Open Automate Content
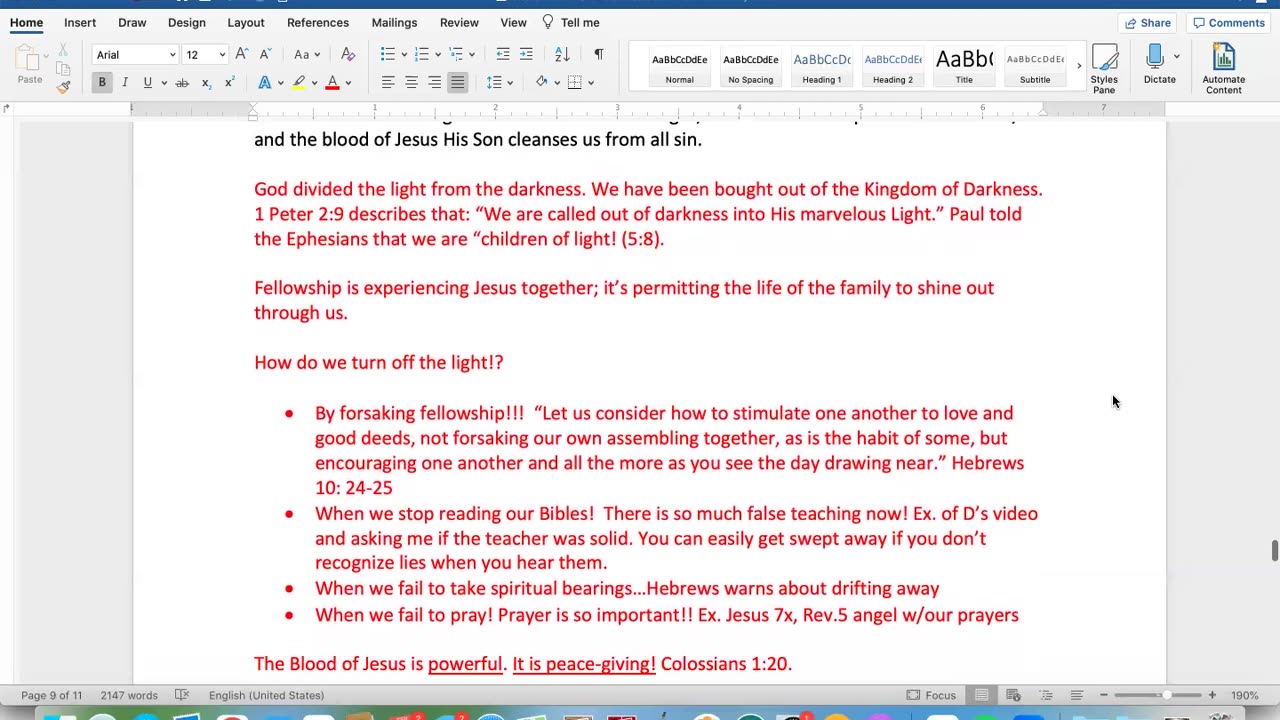 [1224, 69]
